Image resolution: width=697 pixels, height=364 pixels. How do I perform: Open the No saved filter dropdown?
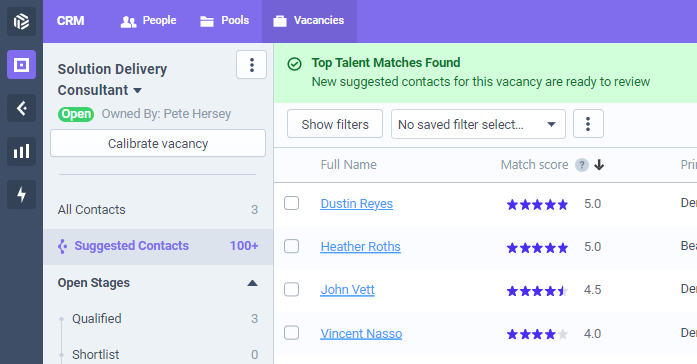tap(478, 124)
